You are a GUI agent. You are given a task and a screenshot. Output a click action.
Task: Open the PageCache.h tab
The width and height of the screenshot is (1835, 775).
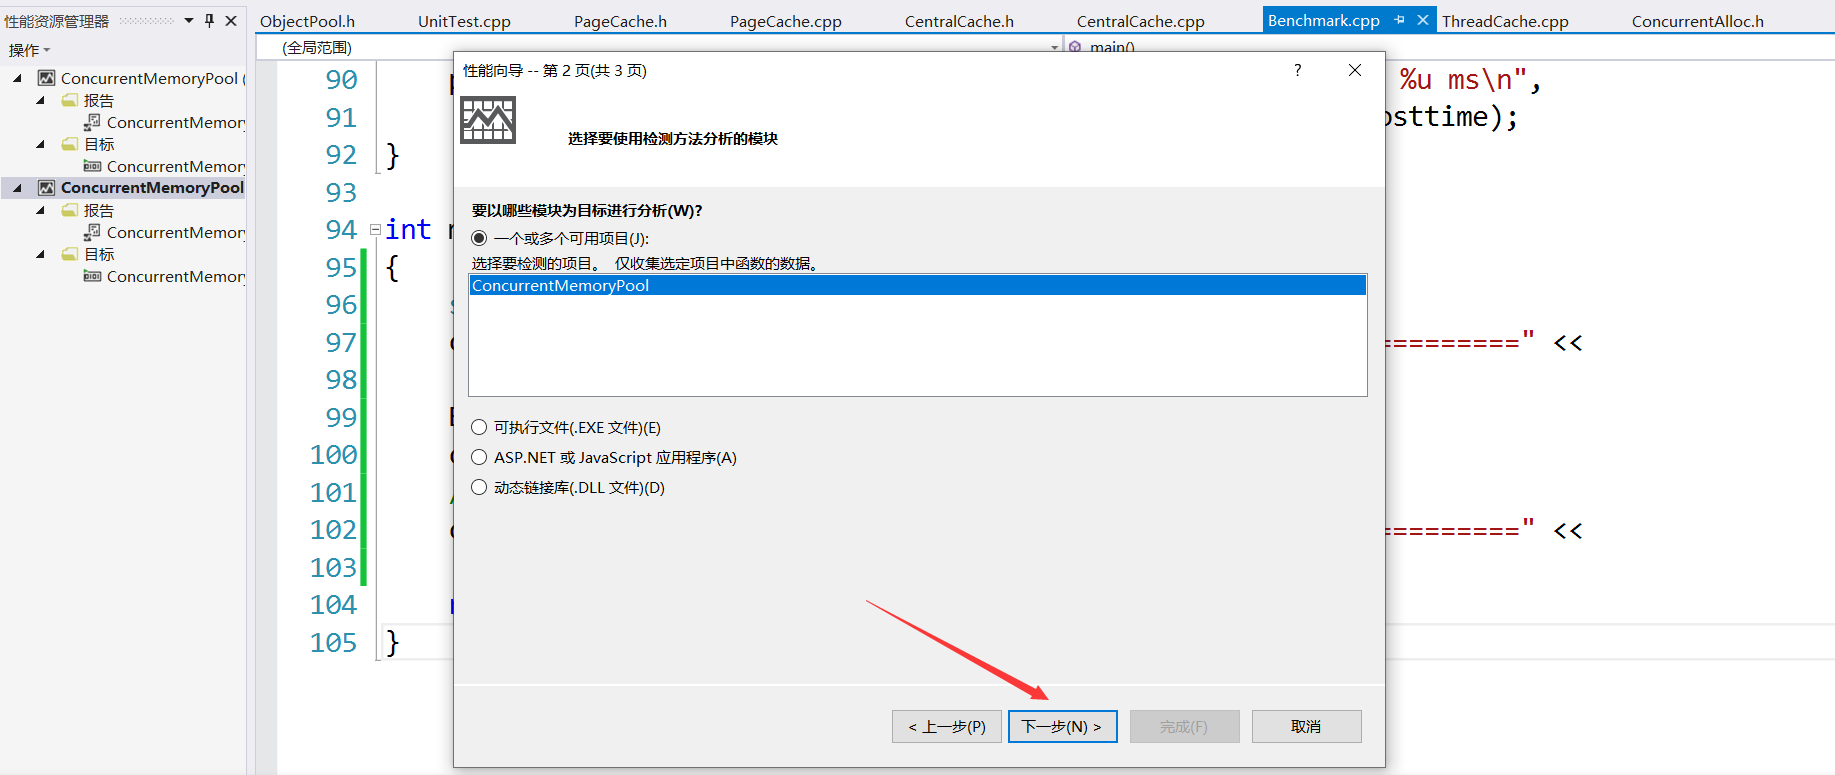[x=620, y=21]
